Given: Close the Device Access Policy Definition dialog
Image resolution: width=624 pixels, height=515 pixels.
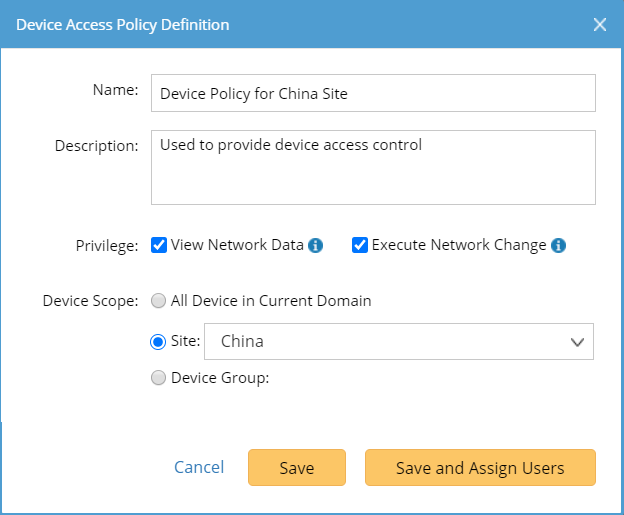Looking at the screenshot, I should point(600,24).
